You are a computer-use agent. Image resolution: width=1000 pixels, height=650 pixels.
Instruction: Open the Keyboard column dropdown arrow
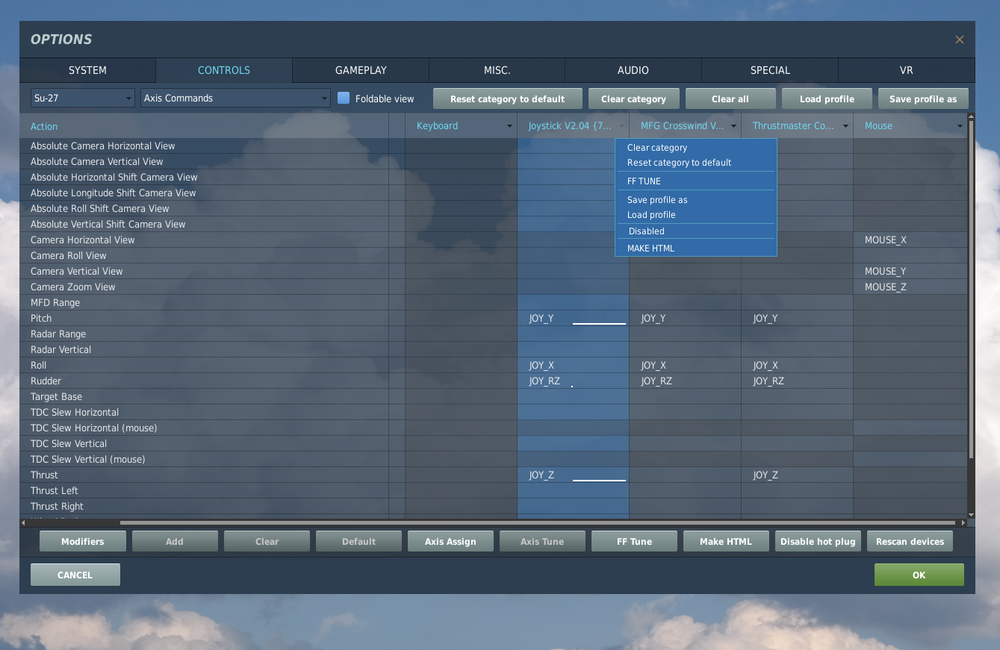coord(509,126)
